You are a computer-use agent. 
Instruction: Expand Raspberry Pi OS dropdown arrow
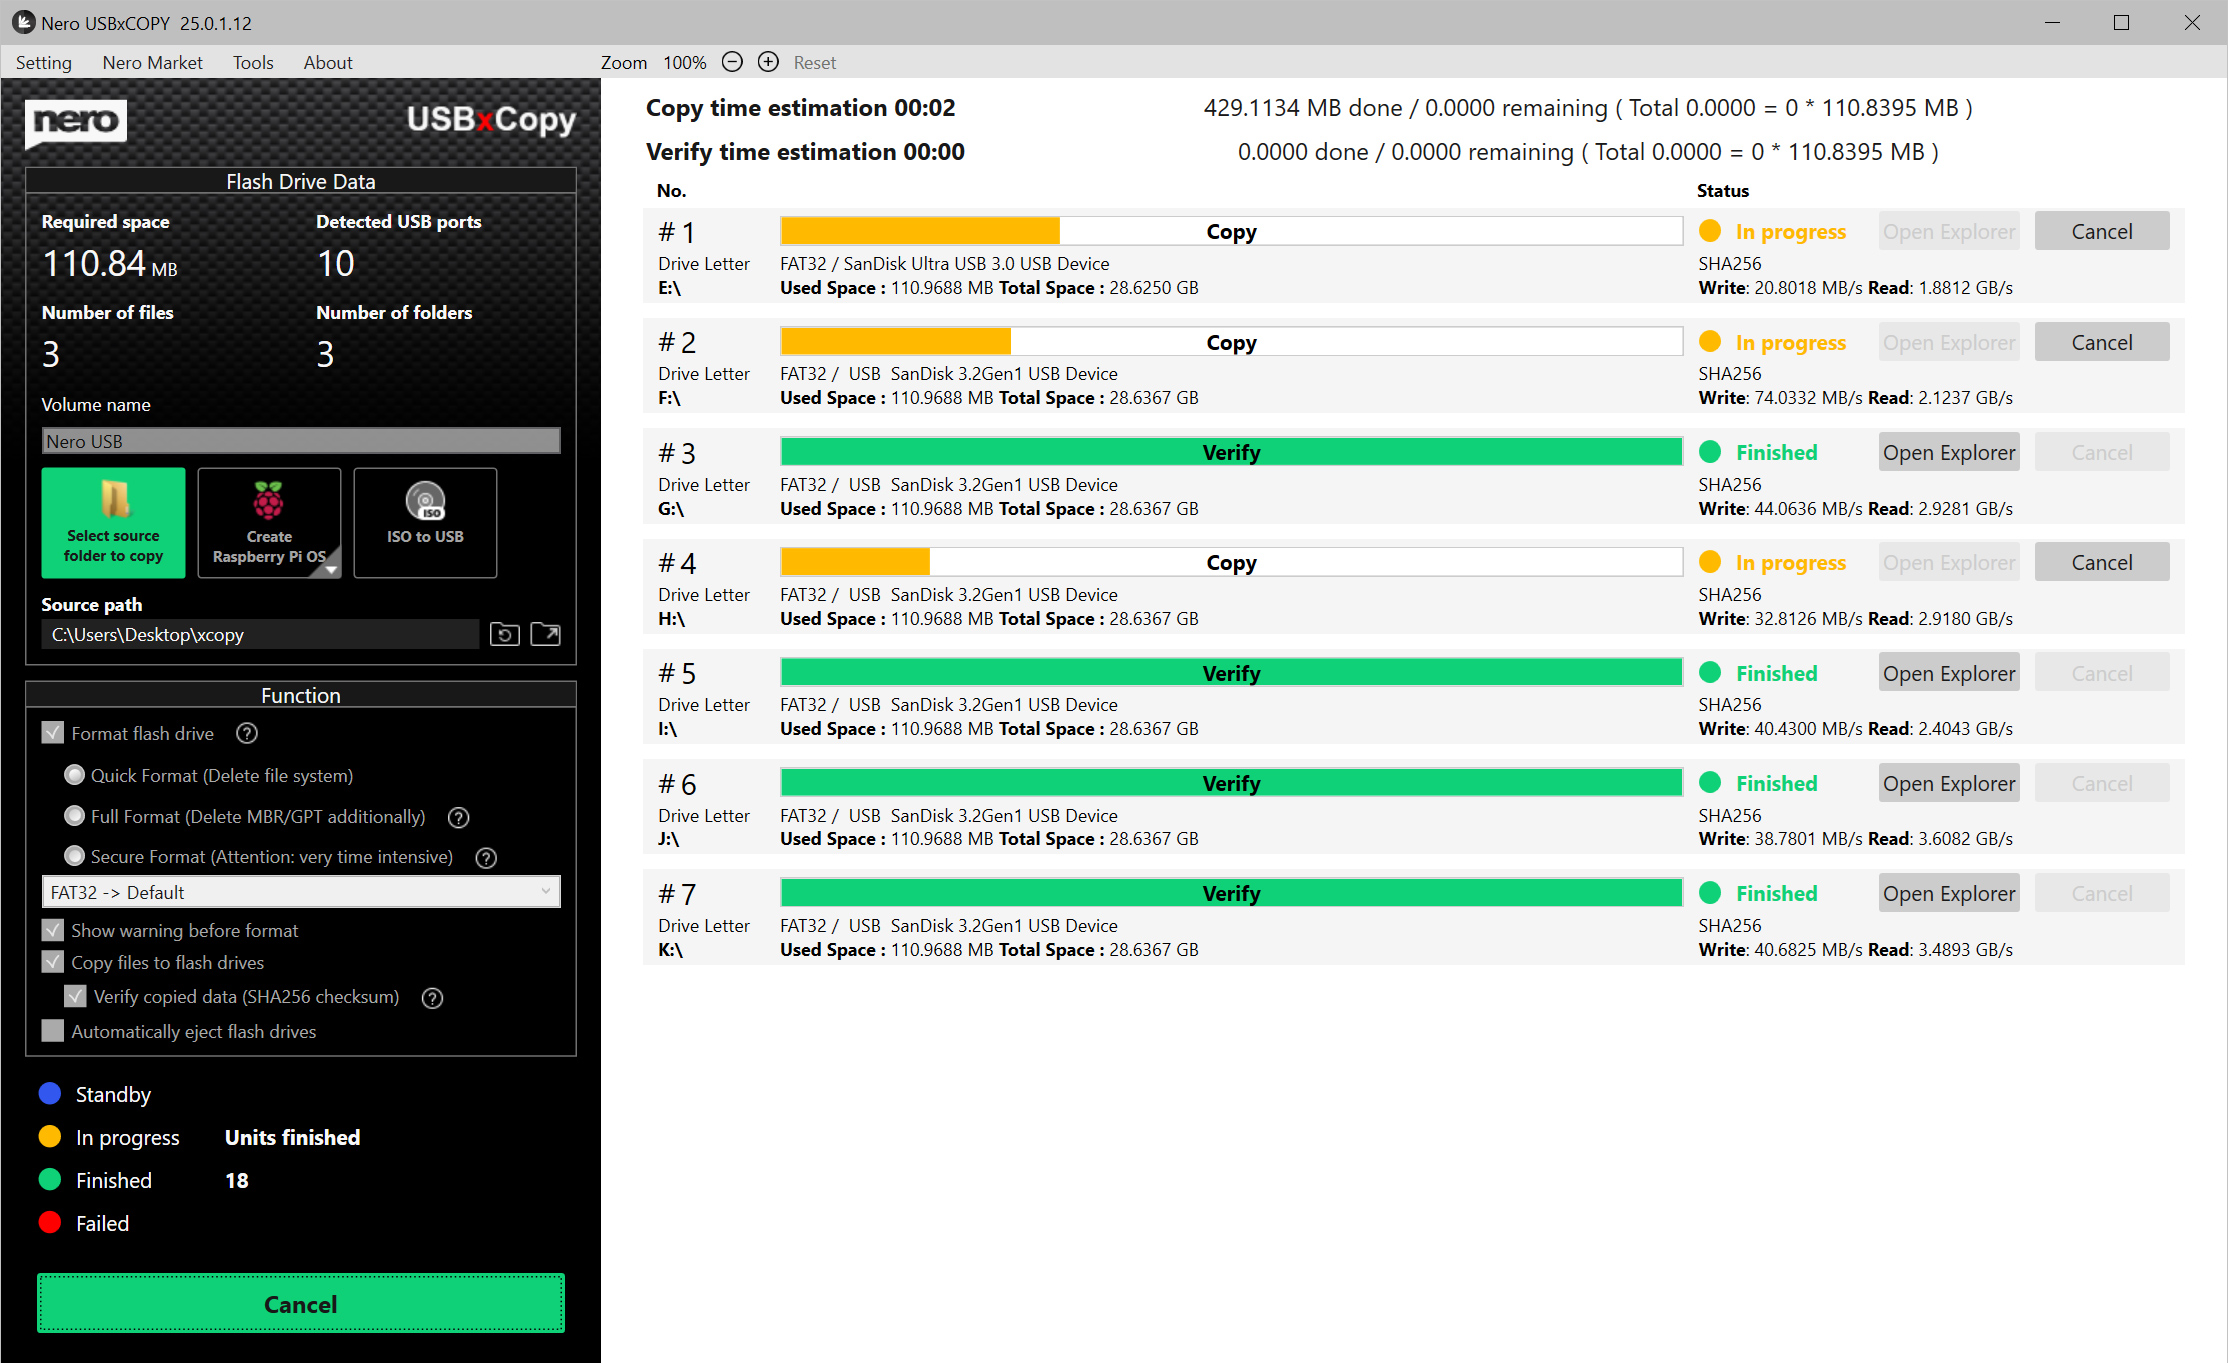(332, 568)
